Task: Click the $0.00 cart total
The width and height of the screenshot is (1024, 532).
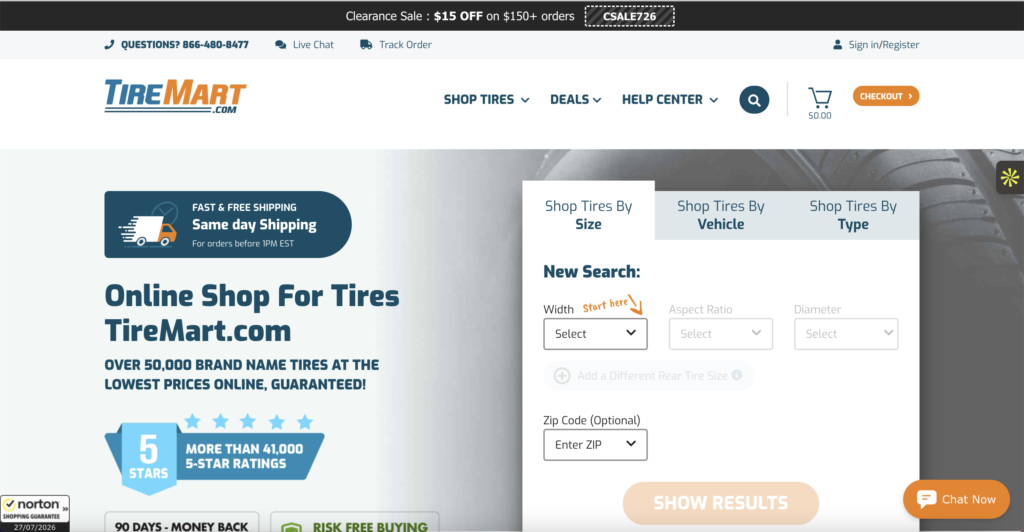Action: 820,116
